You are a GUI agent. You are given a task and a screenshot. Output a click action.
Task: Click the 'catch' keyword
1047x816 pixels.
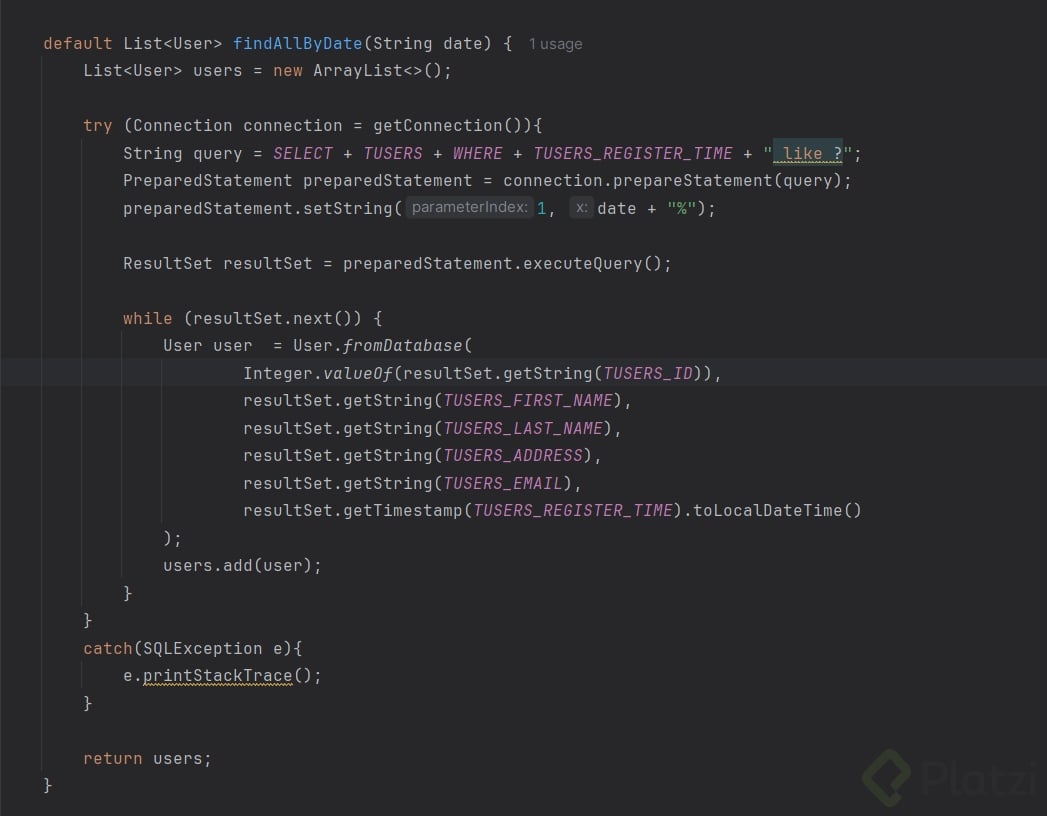click(108, 648)
